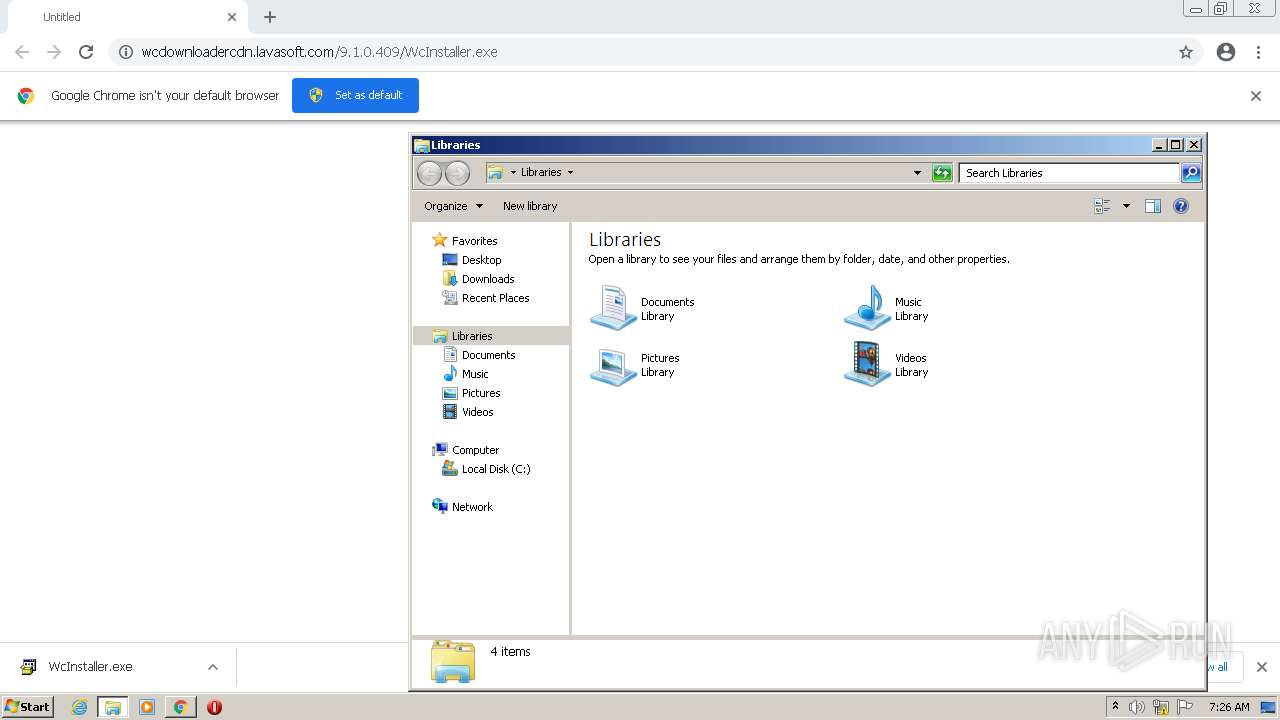Click the site information icon in address bar
The image size is (1280, 720).
[x=126, y=52]
